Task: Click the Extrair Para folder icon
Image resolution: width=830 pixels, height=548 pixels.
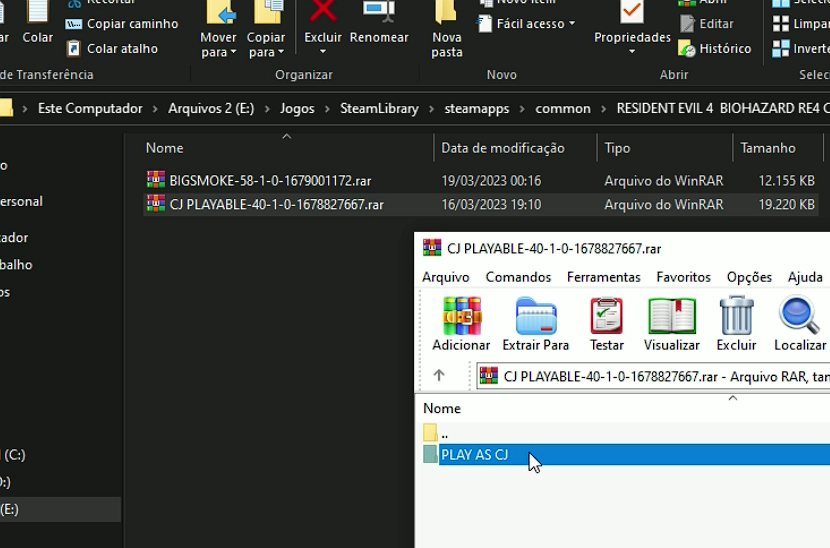Action: [536, 316]
